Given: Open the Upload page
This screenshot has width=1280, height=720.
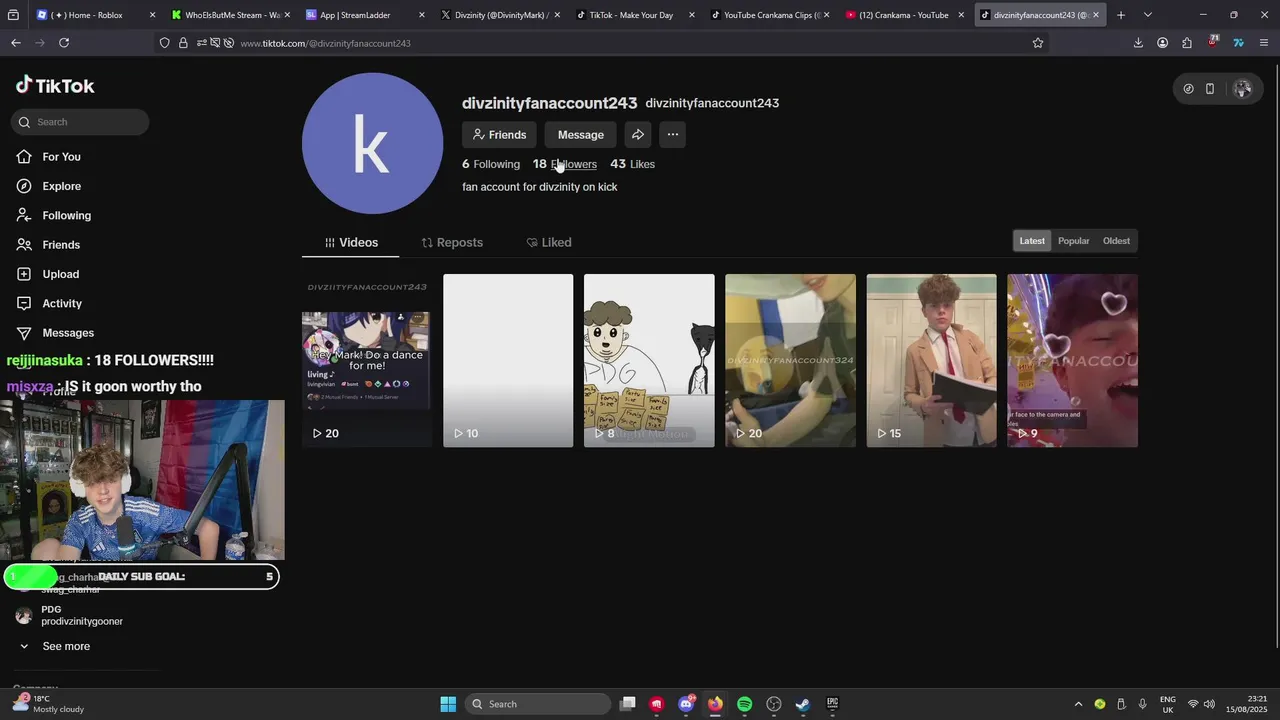Looking at the screenshot, I should [47, 274].
